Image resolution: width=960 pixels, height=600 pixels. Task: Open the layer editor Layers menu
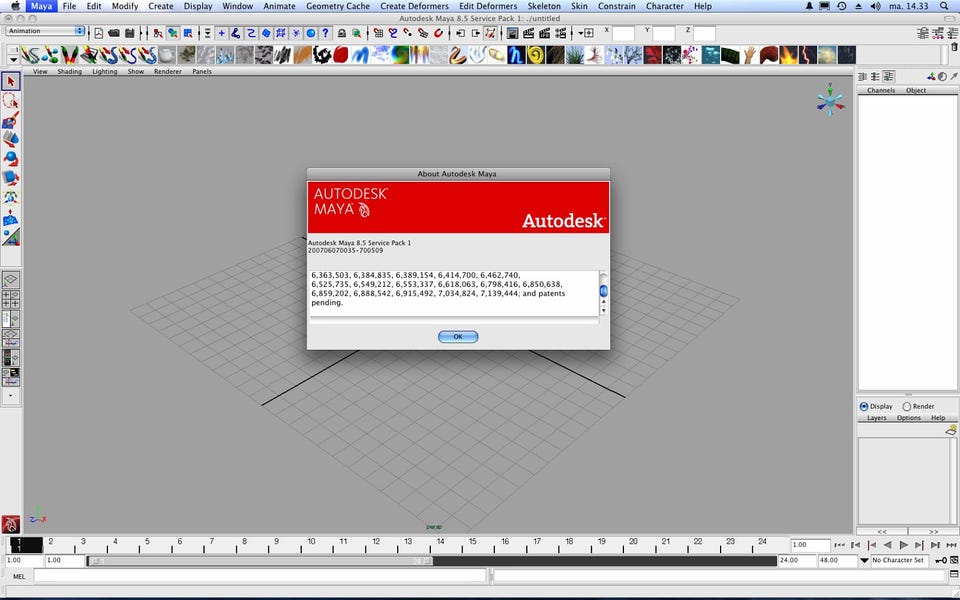877,418
